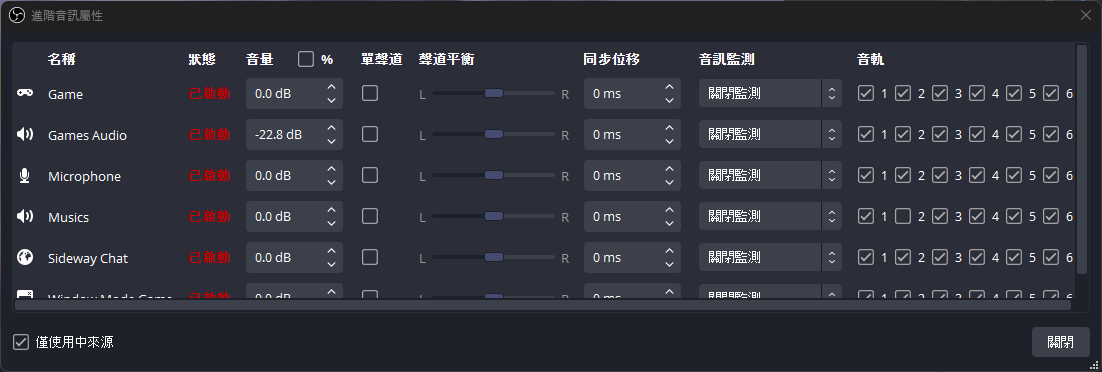
Task: Check track 2 for Musics
Action: click(903, 216)
